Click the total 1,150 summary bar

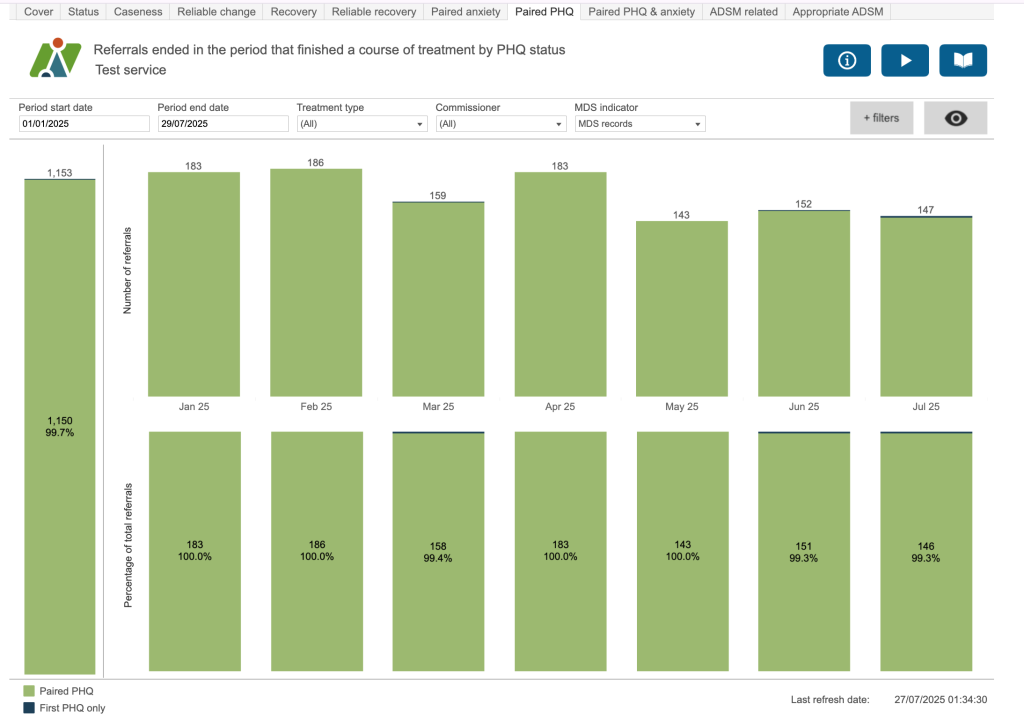pyautogui.click(x=60, y=426)
